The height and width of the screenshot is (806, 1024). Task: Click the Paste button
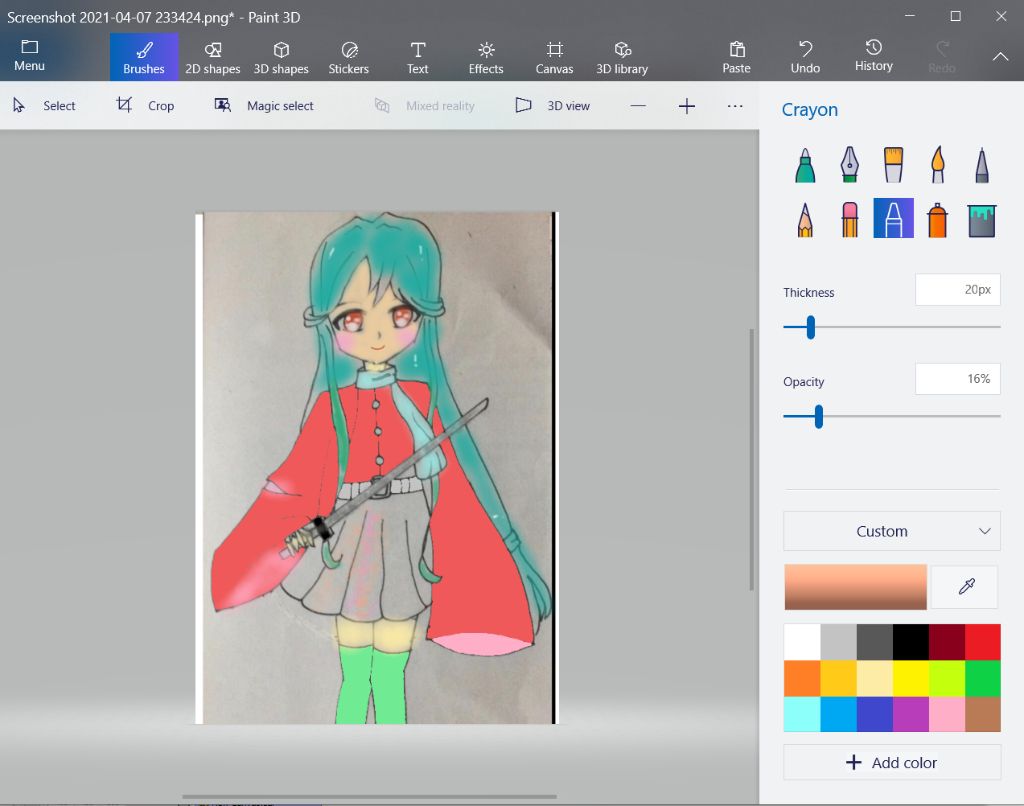pos(737,57)
